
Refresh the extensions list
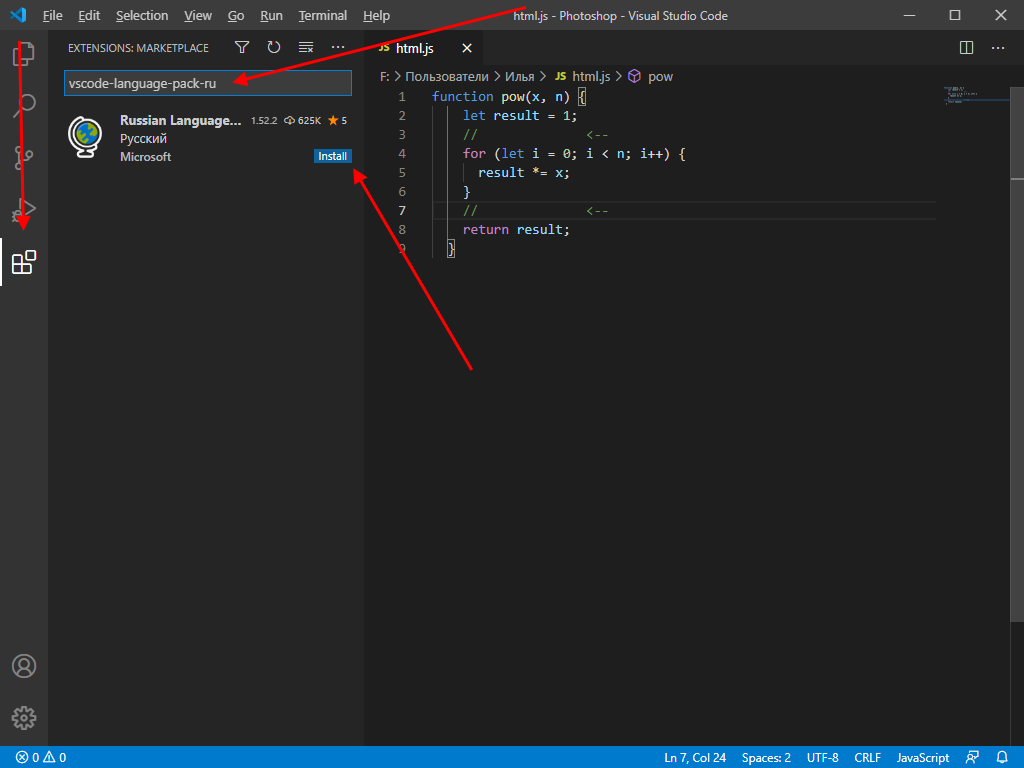click(273, 47)
